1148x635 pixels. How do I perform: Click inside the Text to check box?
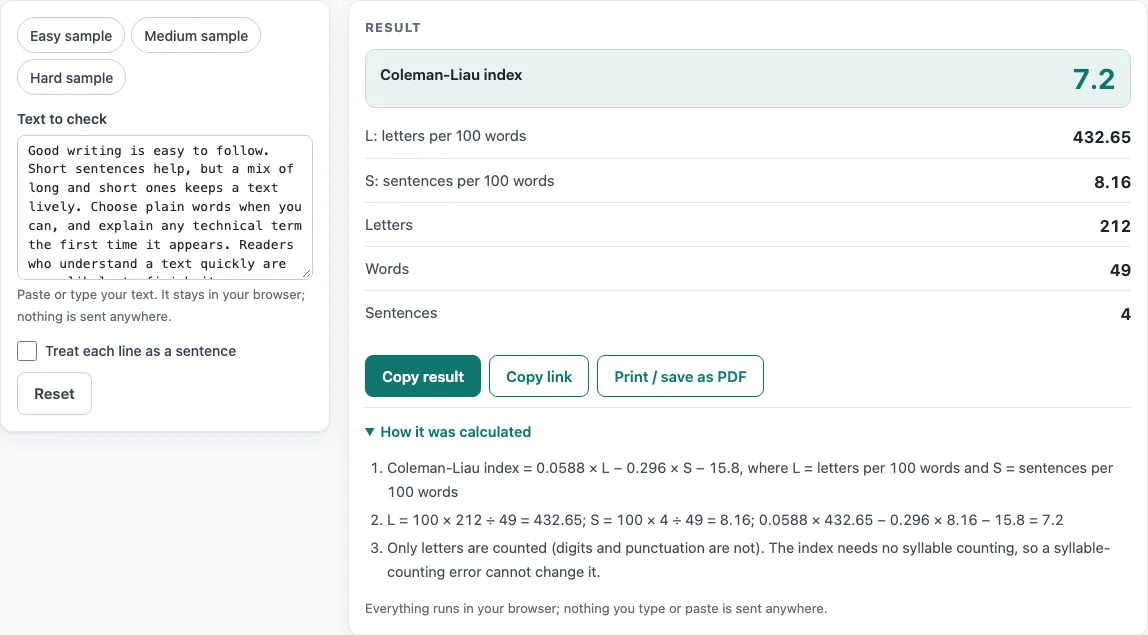pos(165,207)
